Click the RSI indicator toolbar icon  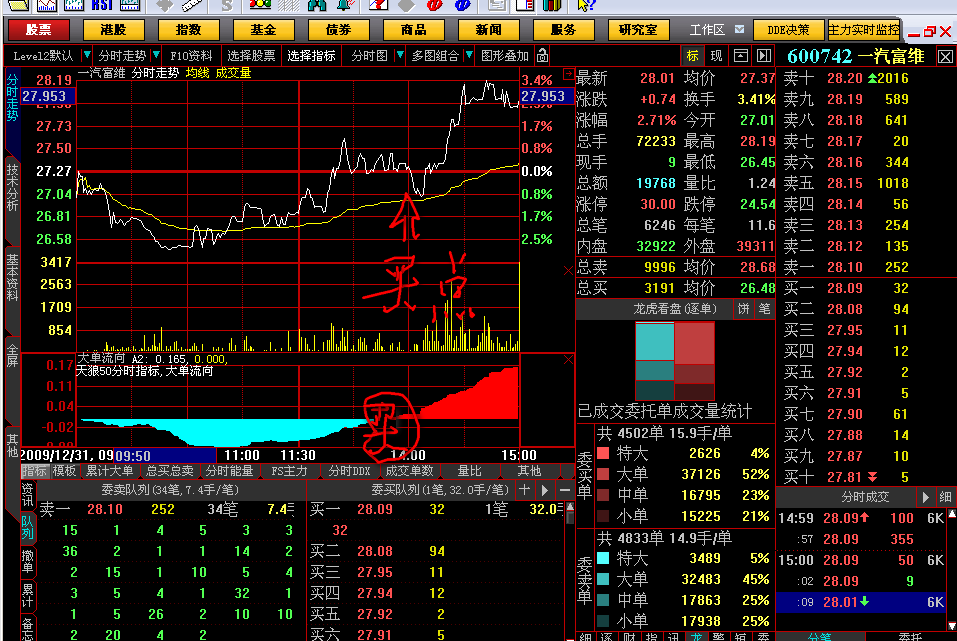pyautogui.click(x=101, y=5)
